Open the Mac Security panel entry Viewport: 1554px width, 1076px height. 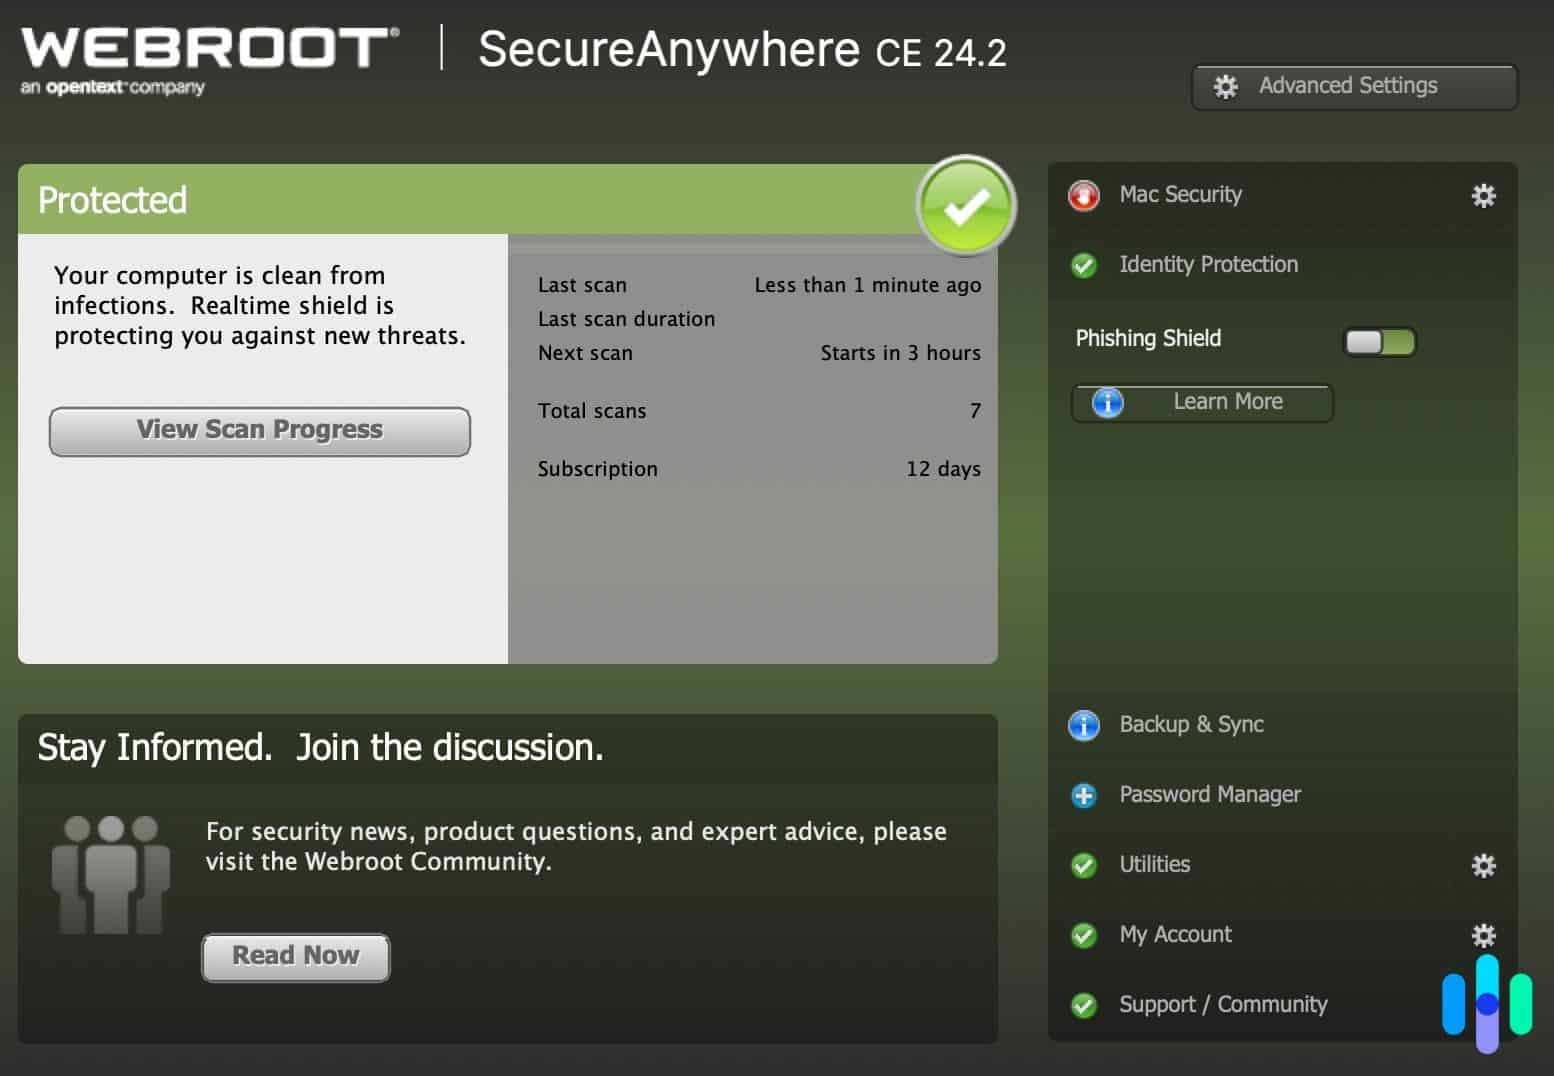pyautogui.click(x=1180, y=196)
